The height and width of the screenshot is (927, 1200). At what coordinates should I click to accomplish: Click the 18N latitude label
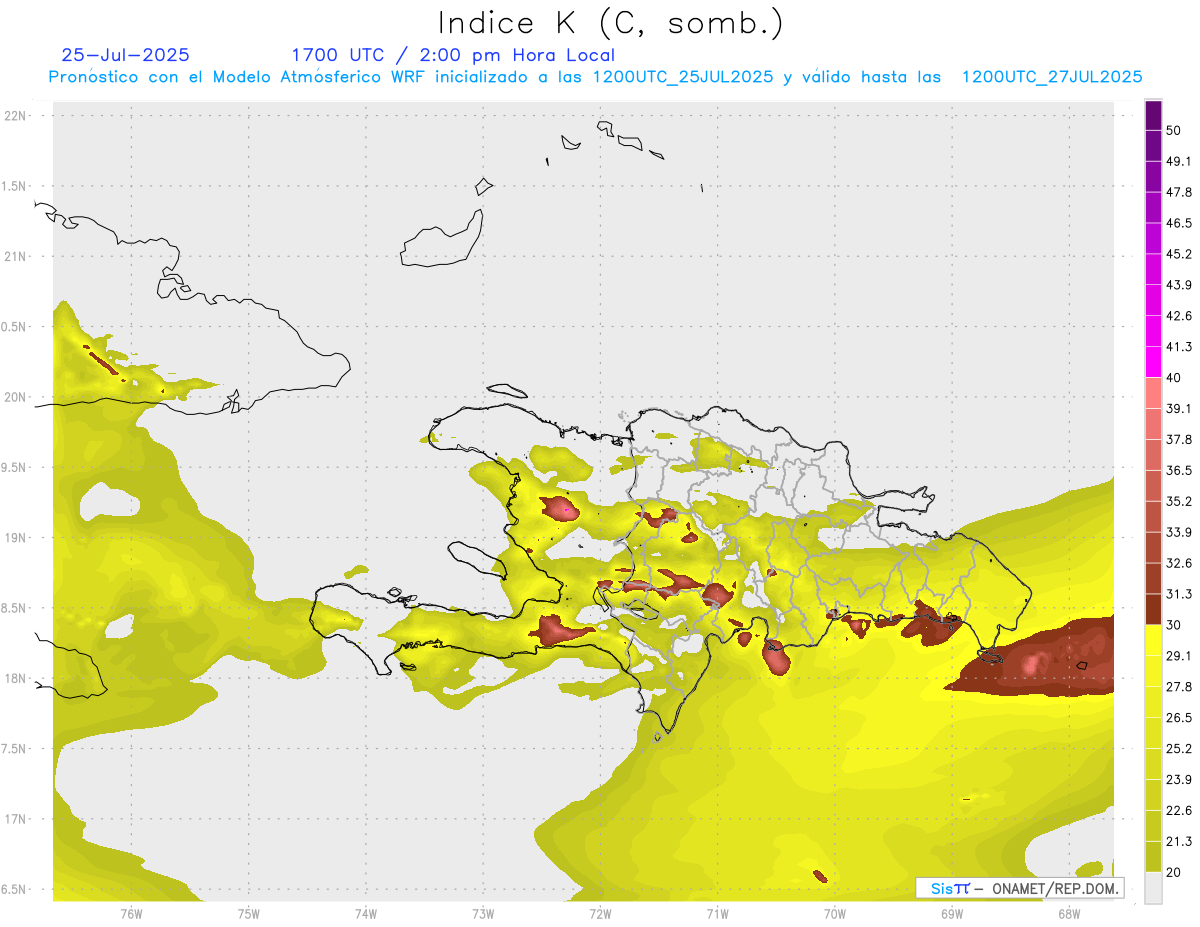15,678
